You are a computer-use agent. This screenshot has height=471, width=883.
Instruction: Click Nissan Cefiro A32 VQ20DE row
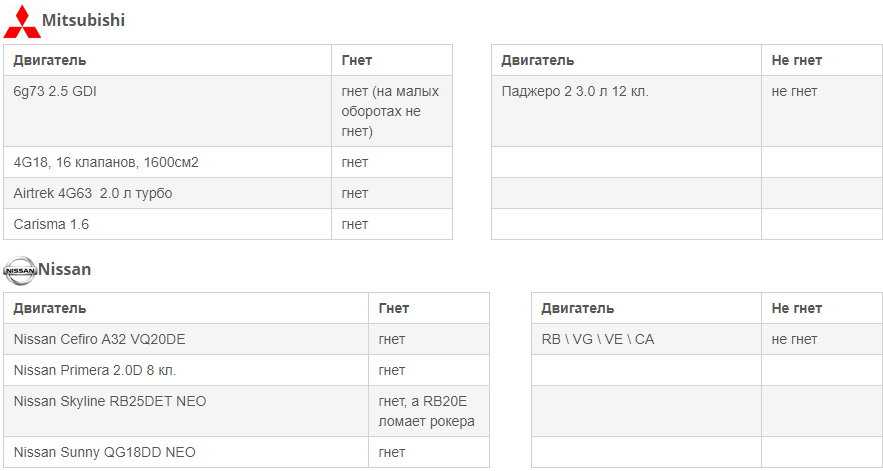click(x=246, y=339)
